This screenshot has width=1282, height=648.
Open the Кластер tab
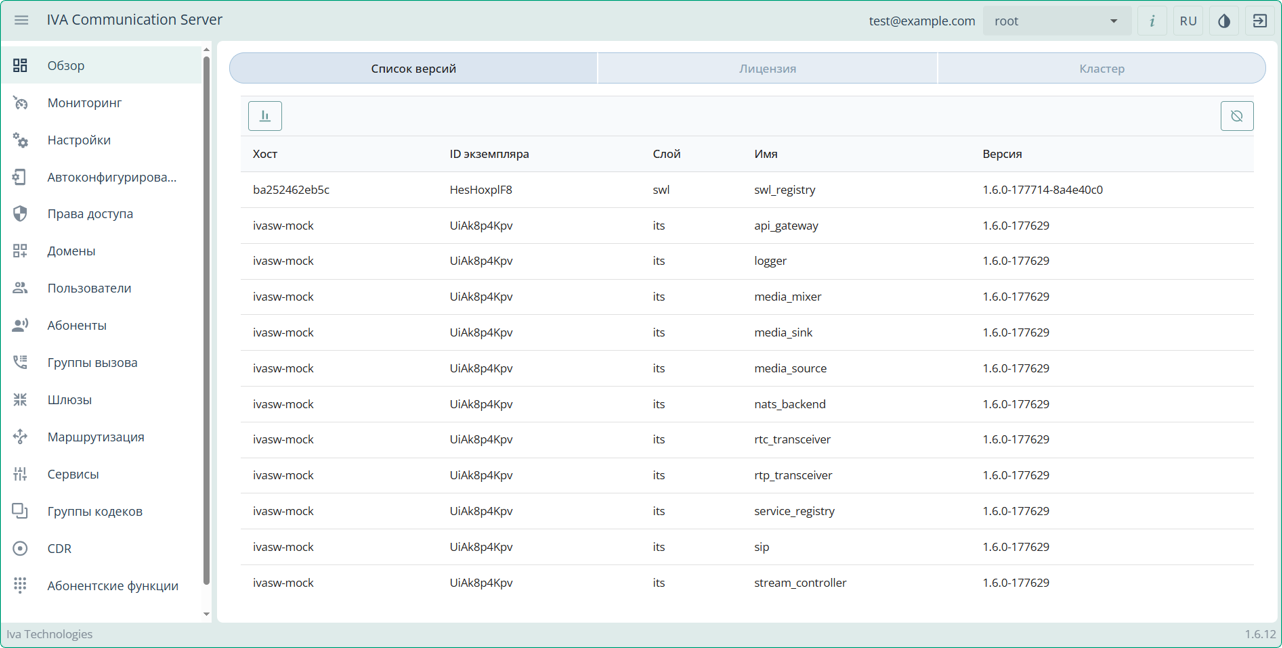tap(1101, 68)
